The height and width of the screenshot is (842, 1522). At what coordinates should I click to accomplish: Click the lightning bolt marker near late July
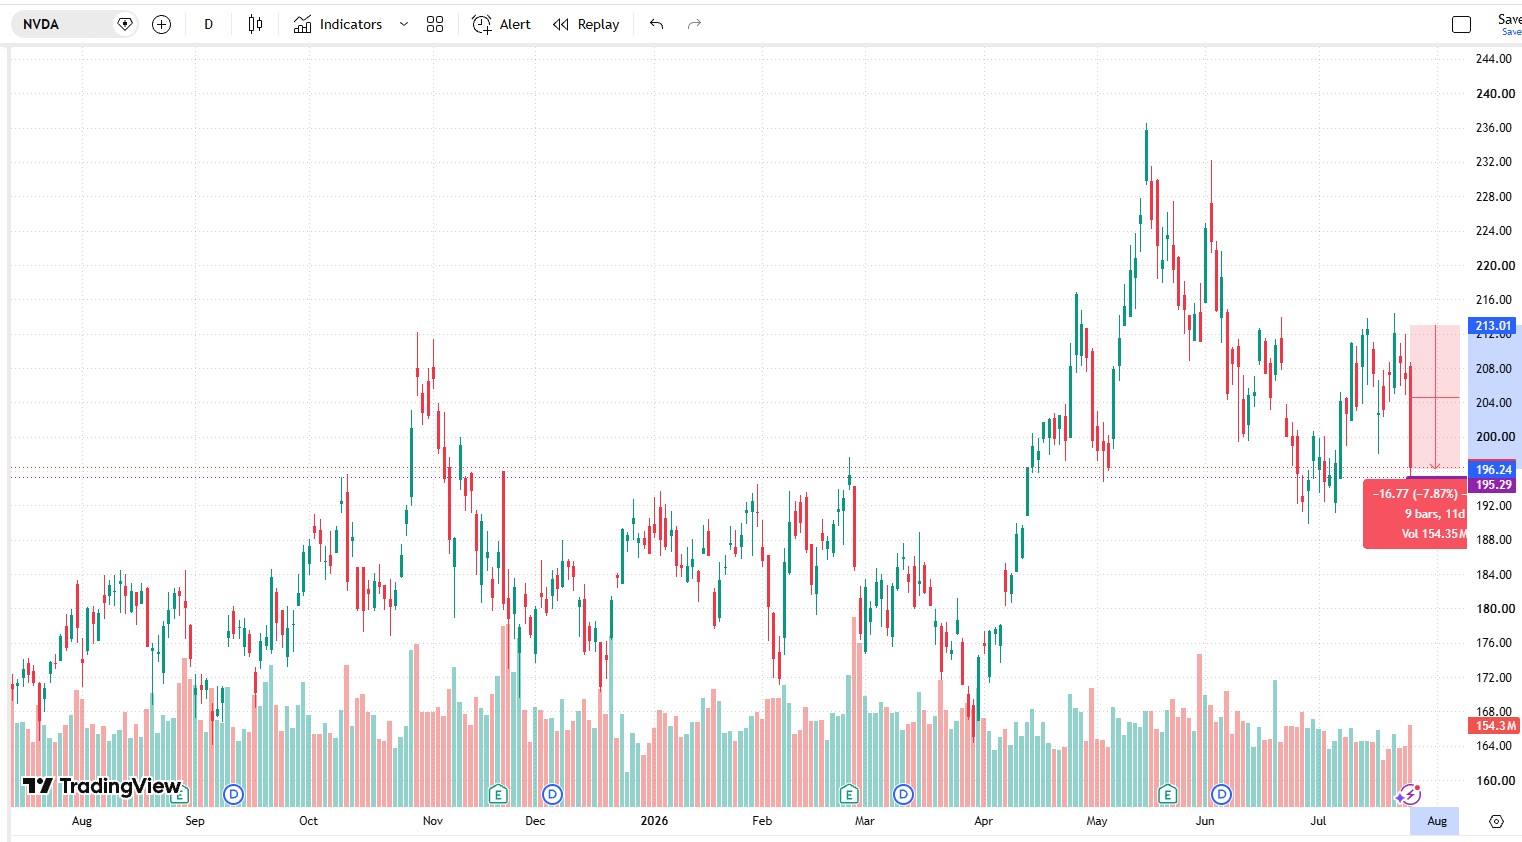(x=1408, y=795)
